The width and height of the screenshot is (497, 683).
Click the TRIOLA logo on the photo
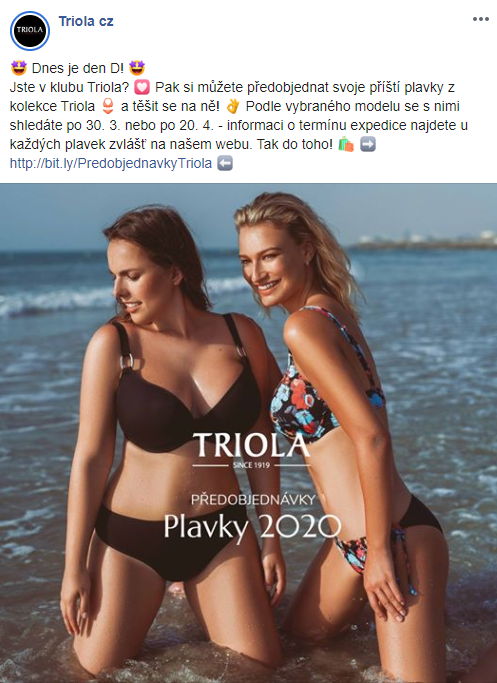tap(251, 445)
